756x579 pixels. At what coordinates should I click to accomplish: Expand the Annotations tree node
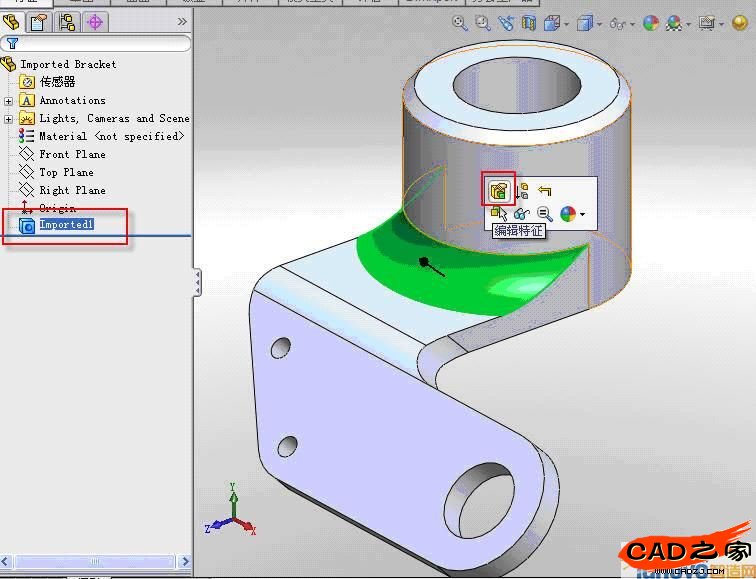pyautogui.click(x=9, y=101)
